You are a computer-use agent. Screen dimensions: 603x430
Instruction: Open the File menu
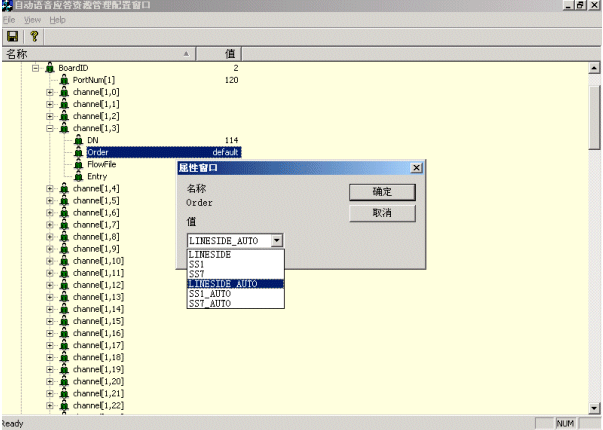click(x=8, y=20)
